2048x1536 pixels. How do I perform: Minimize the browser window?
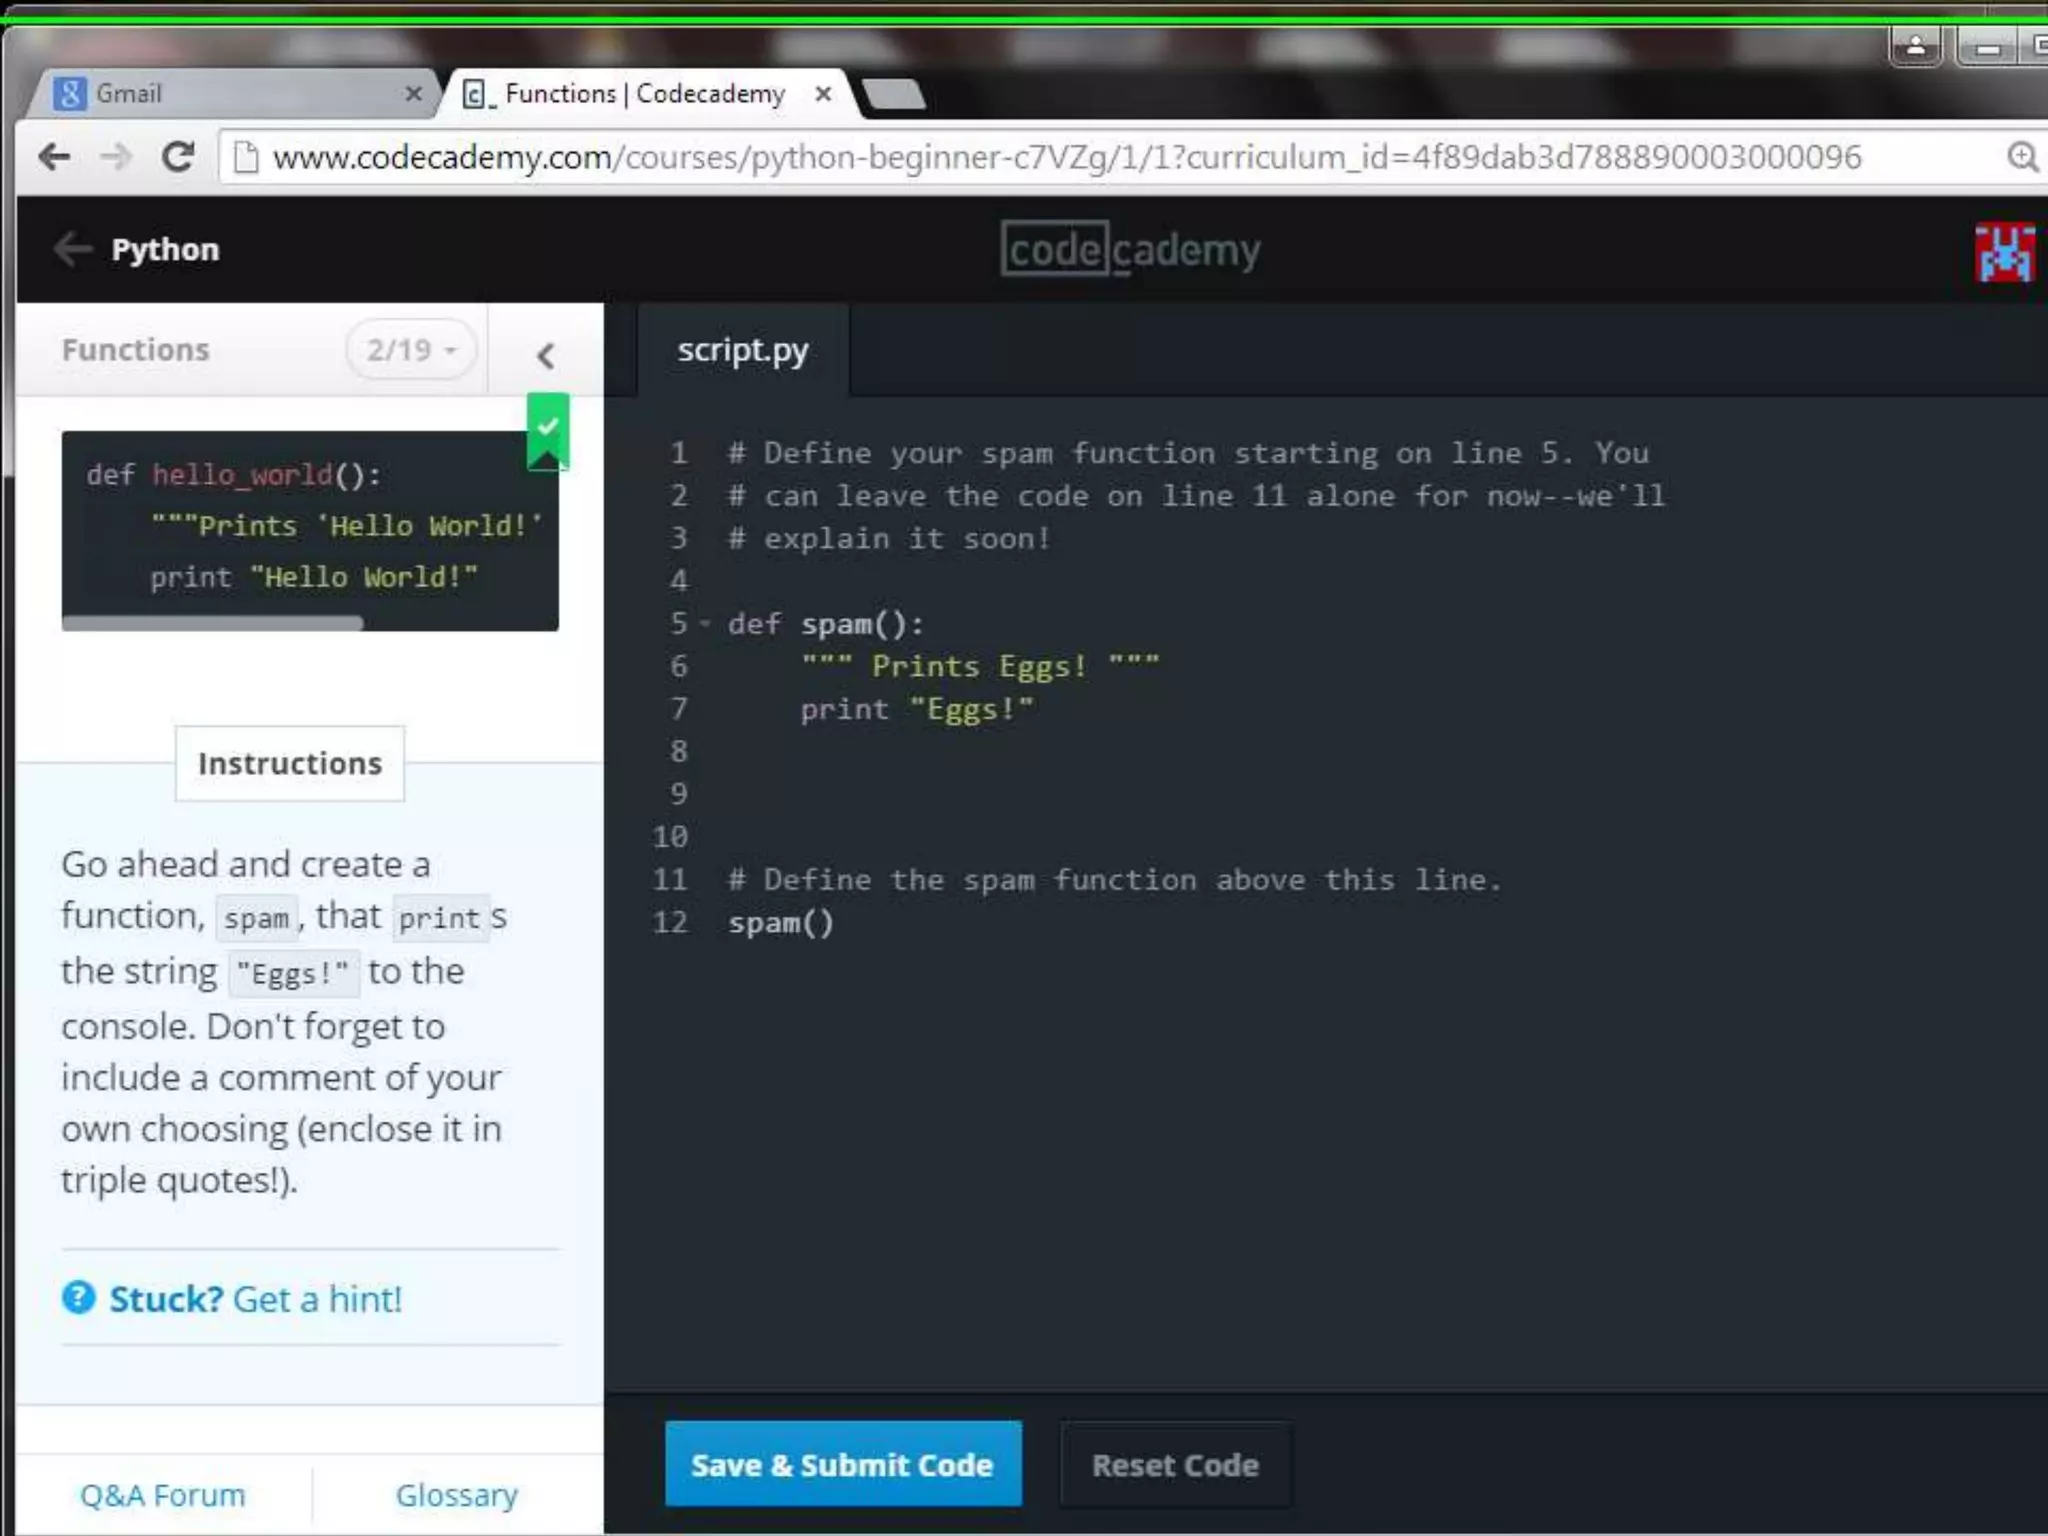[1987, 46]
